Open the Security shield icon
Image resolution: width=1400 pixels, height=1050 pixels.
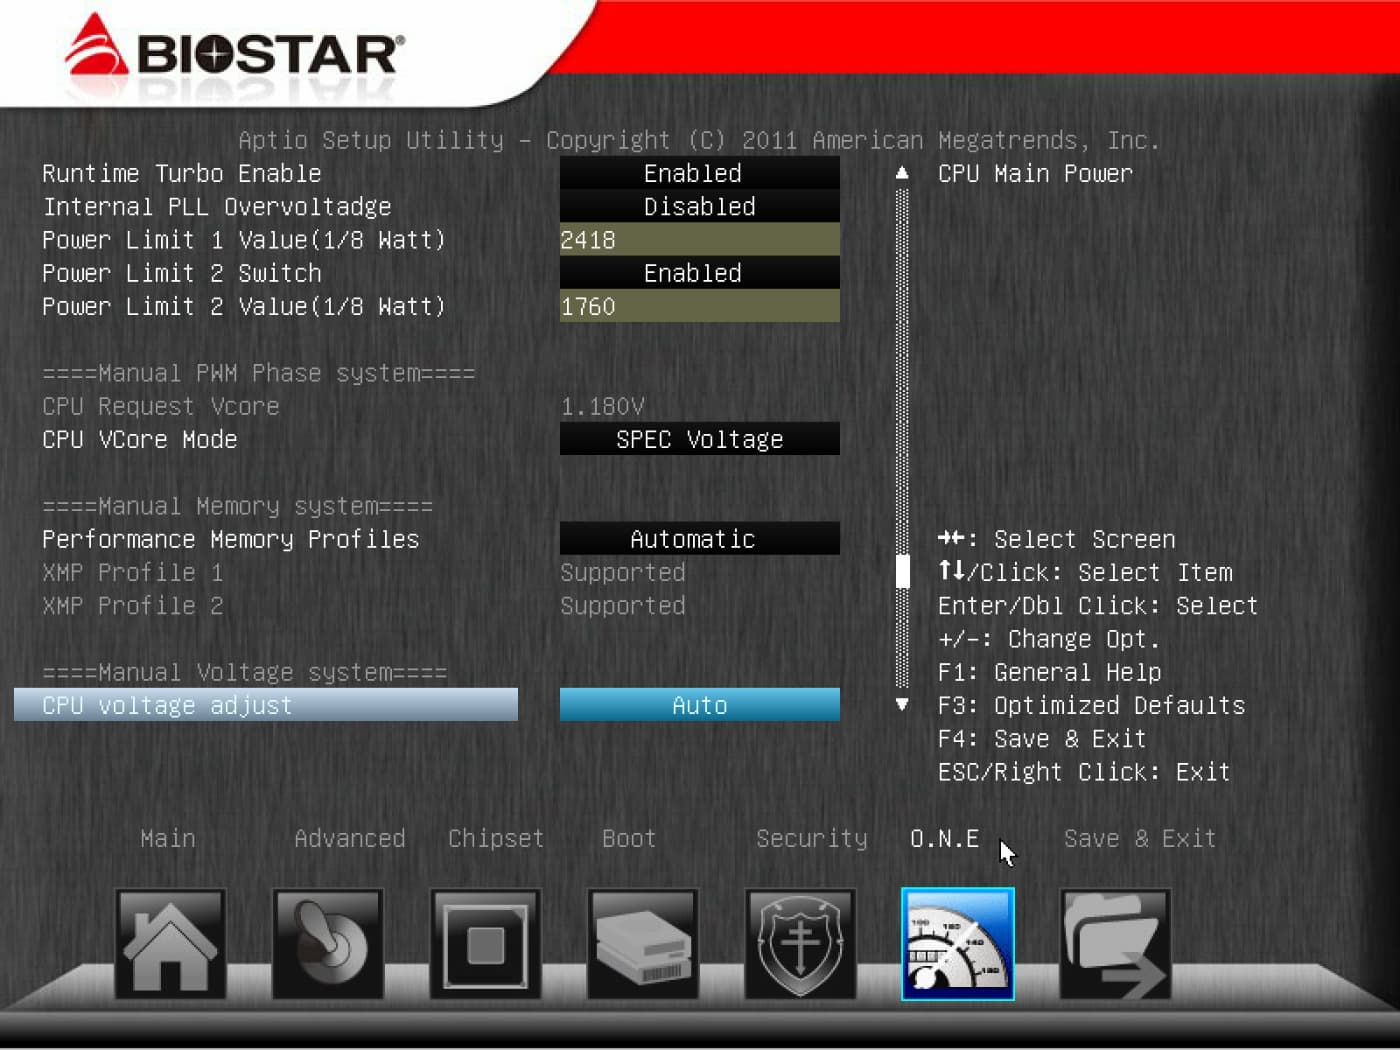(x=800, y=944)
